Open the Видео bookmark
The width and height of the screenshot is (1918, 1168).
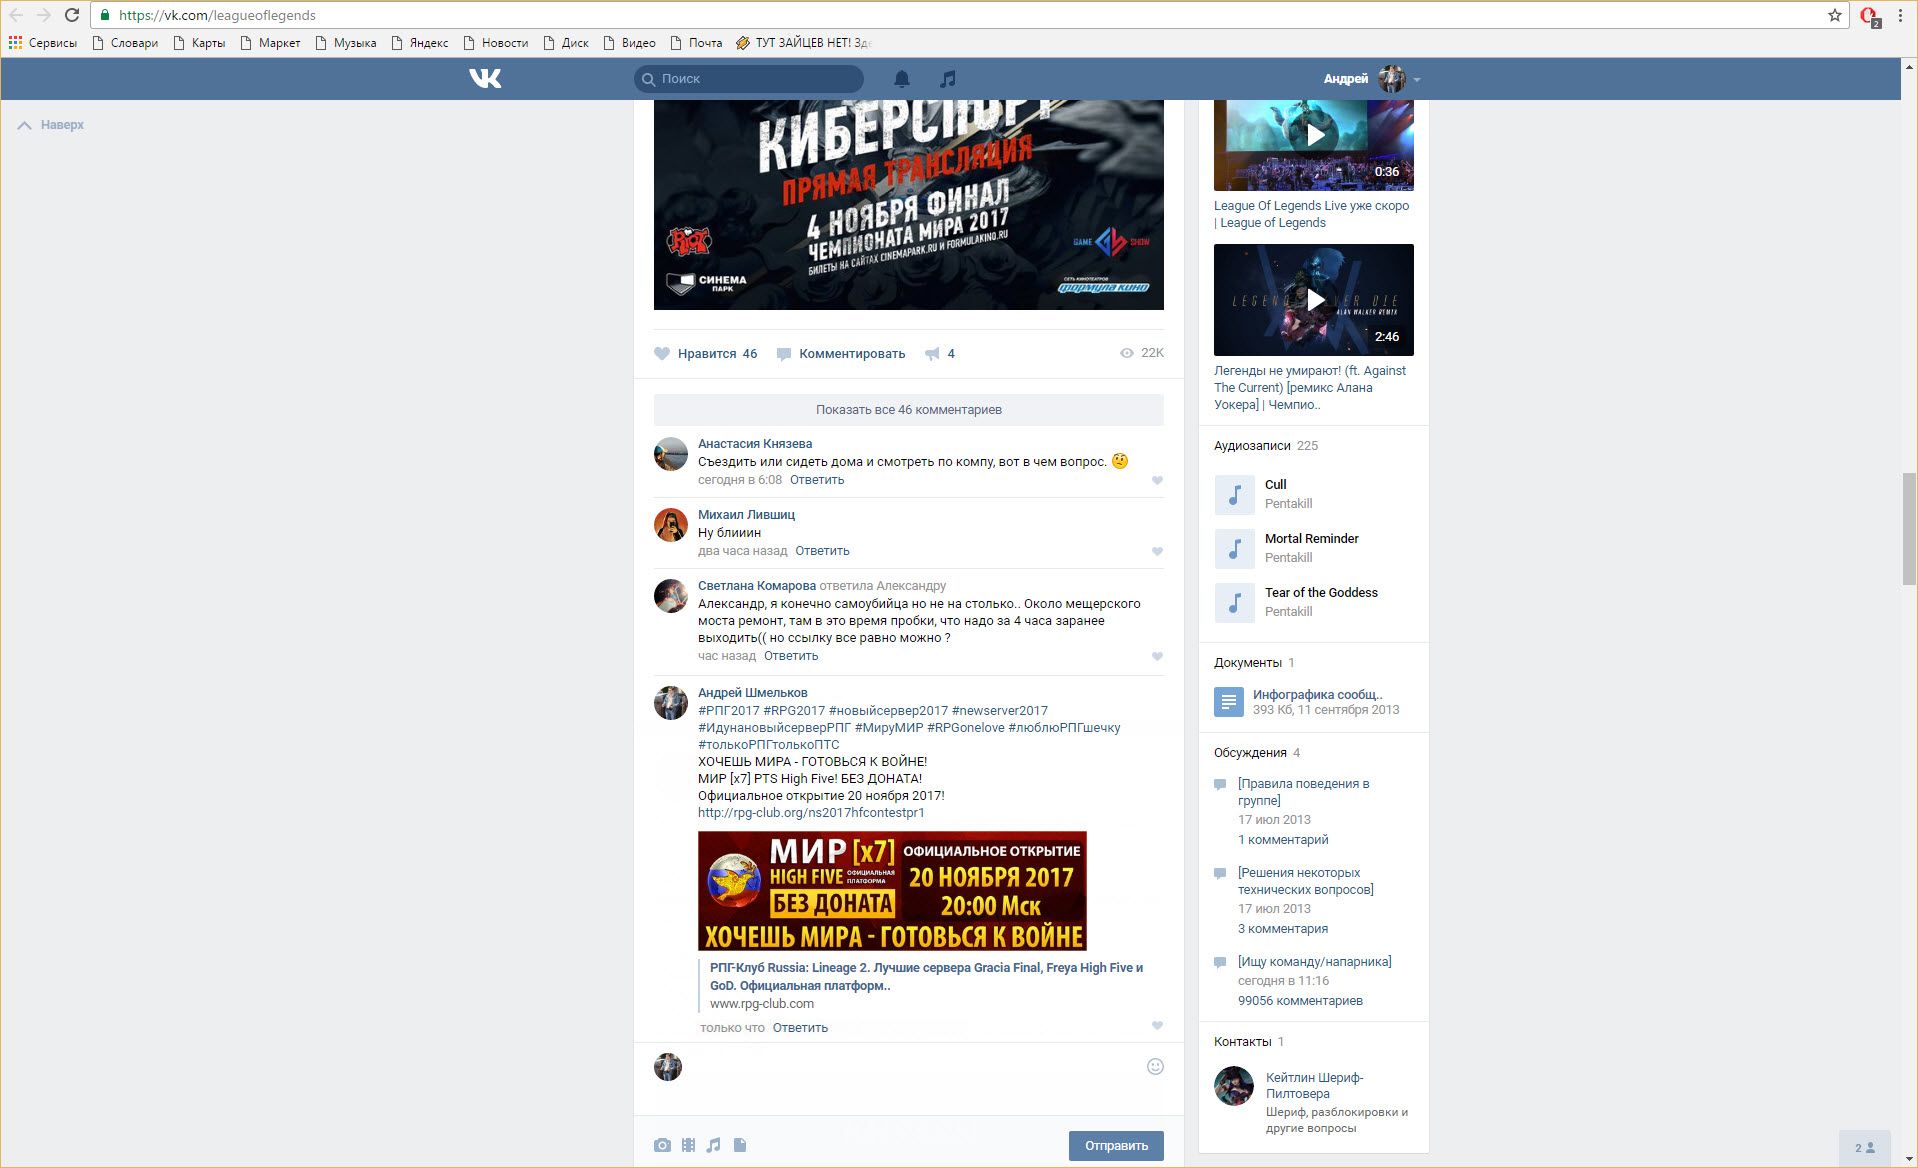pyautogui.click(x=629, y=43)
